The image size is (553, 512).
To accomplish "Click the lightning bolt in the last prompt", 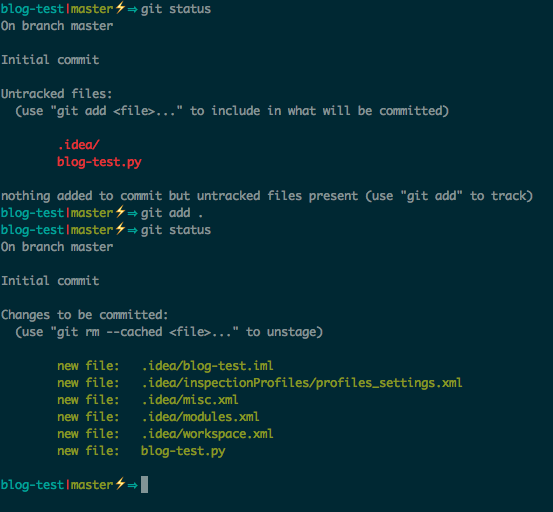I will coord(120,483).
